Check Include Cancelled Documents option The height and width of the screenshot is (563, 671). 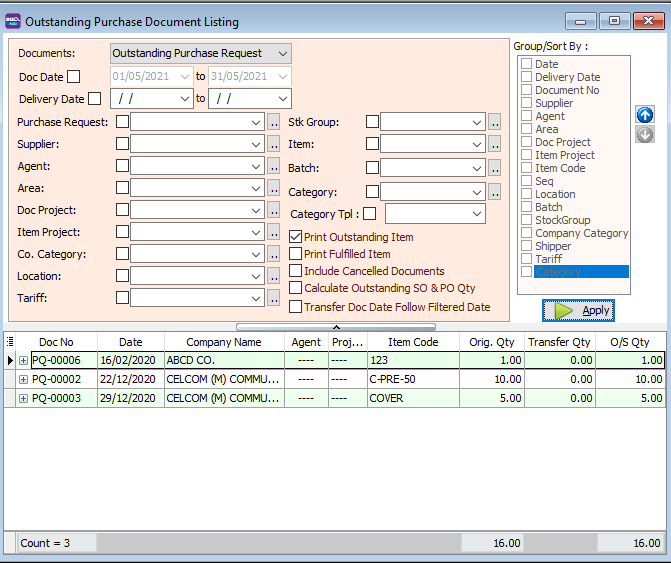pyautogui.click(x=296, y=271)
